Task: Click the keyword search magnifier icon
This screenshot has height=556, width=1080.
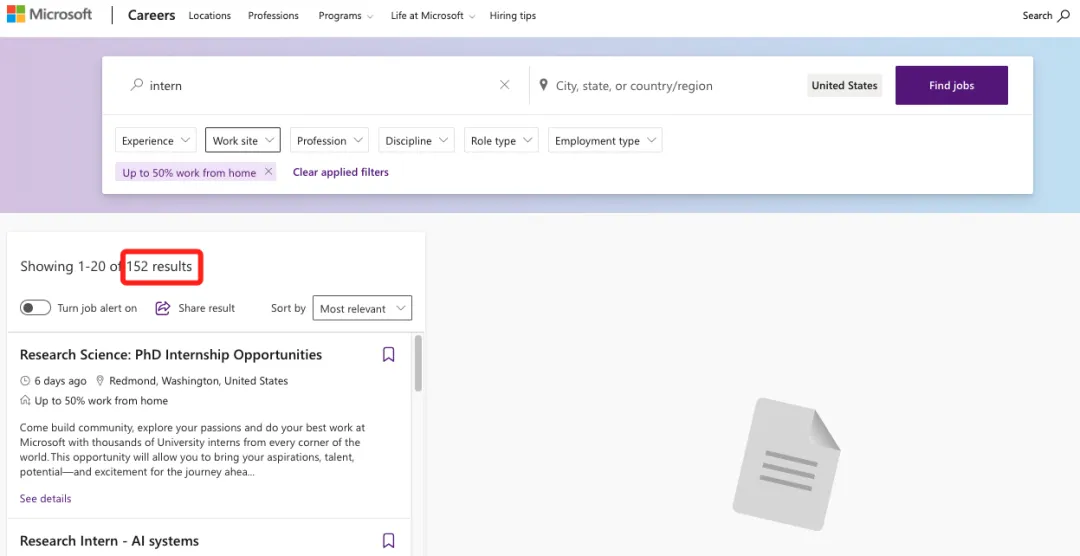Action: [x=137, y=85]
